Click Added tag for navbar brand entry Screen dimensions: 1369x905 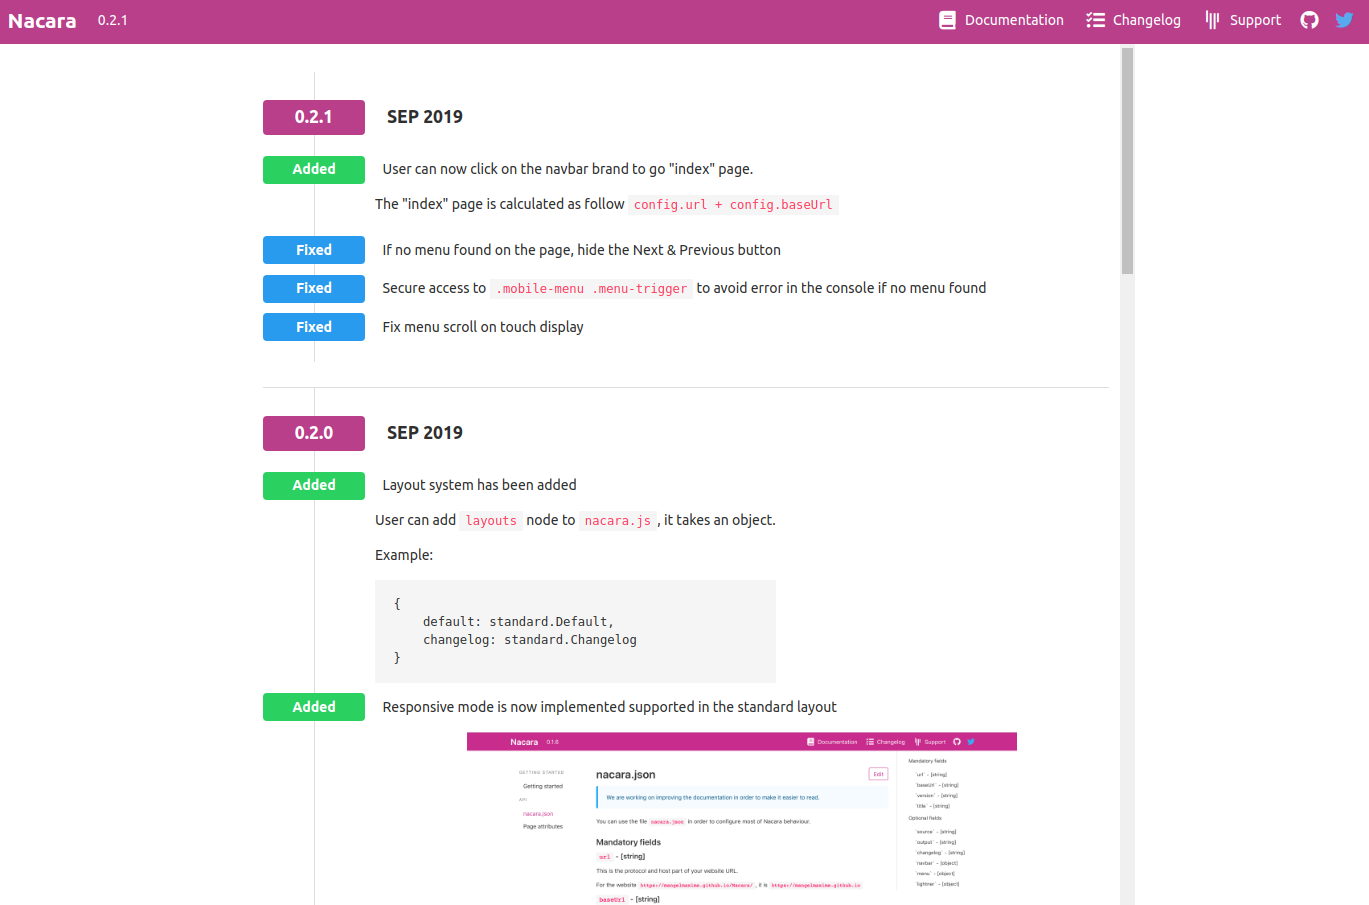point(314,169)
